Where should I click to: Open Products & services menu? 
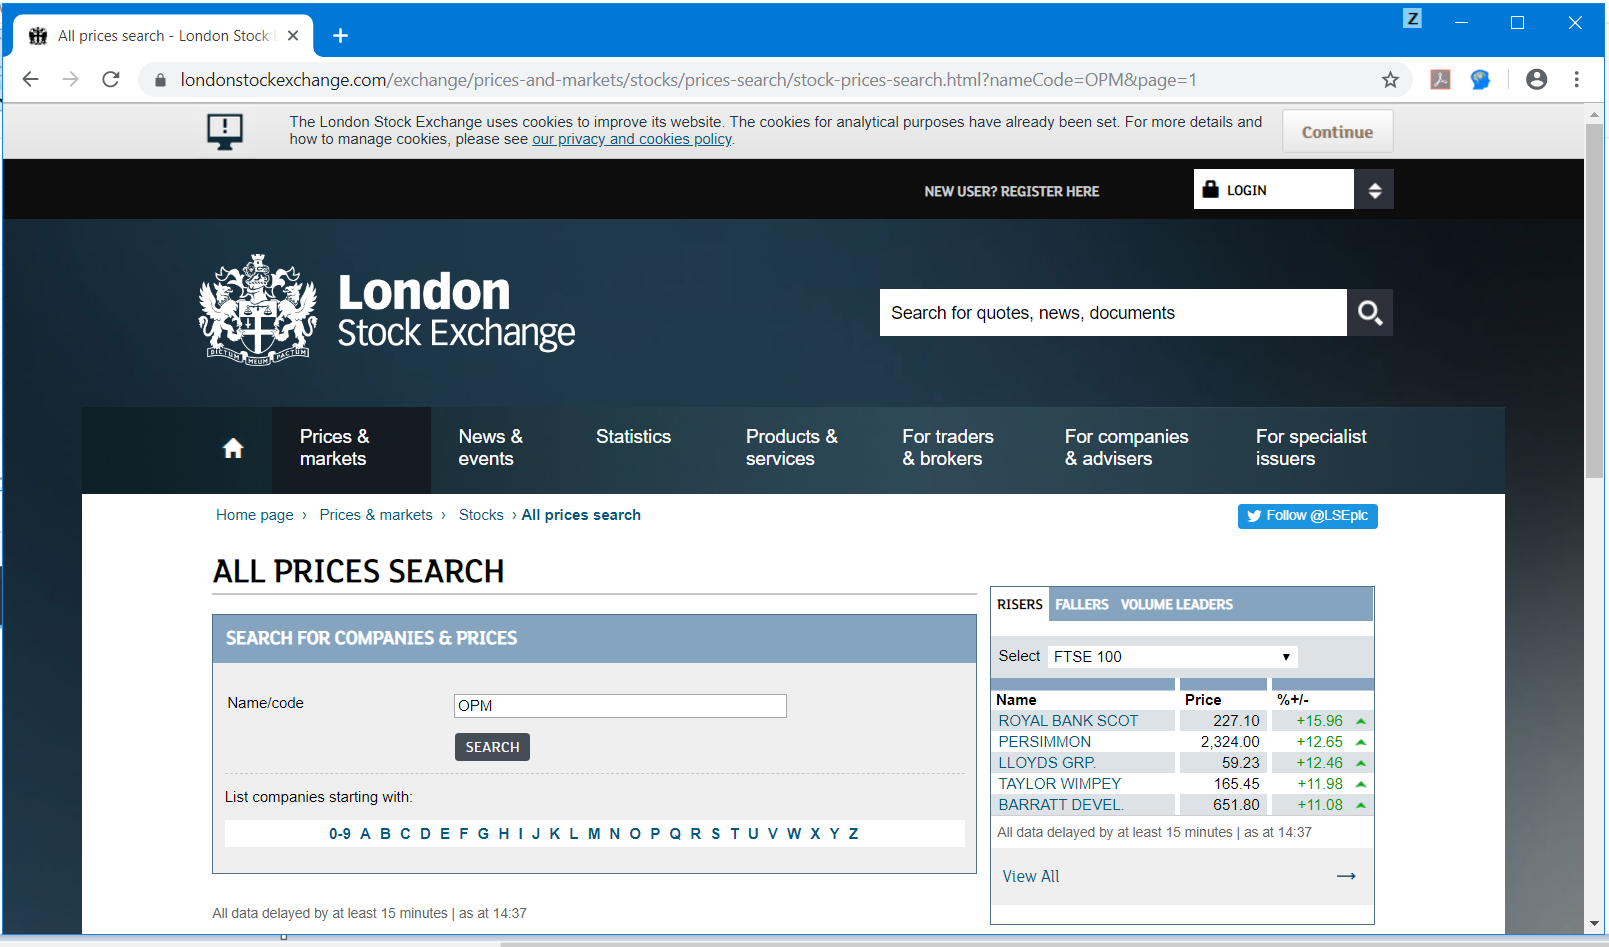pyautogui.click(x=791, y=448)
